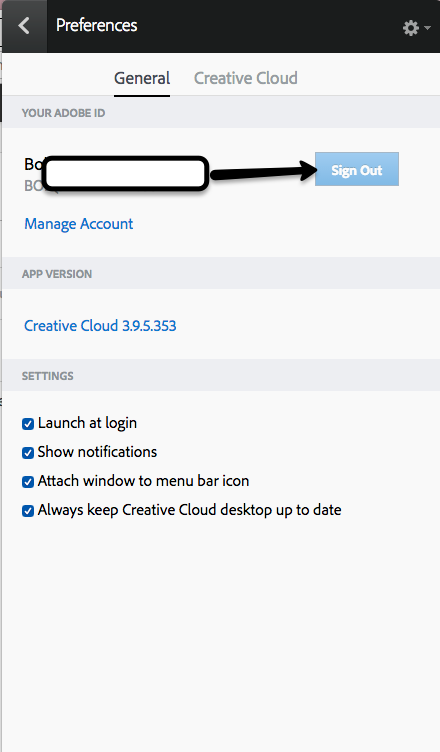Disable the Launch at login checkbox

(28, 424)
